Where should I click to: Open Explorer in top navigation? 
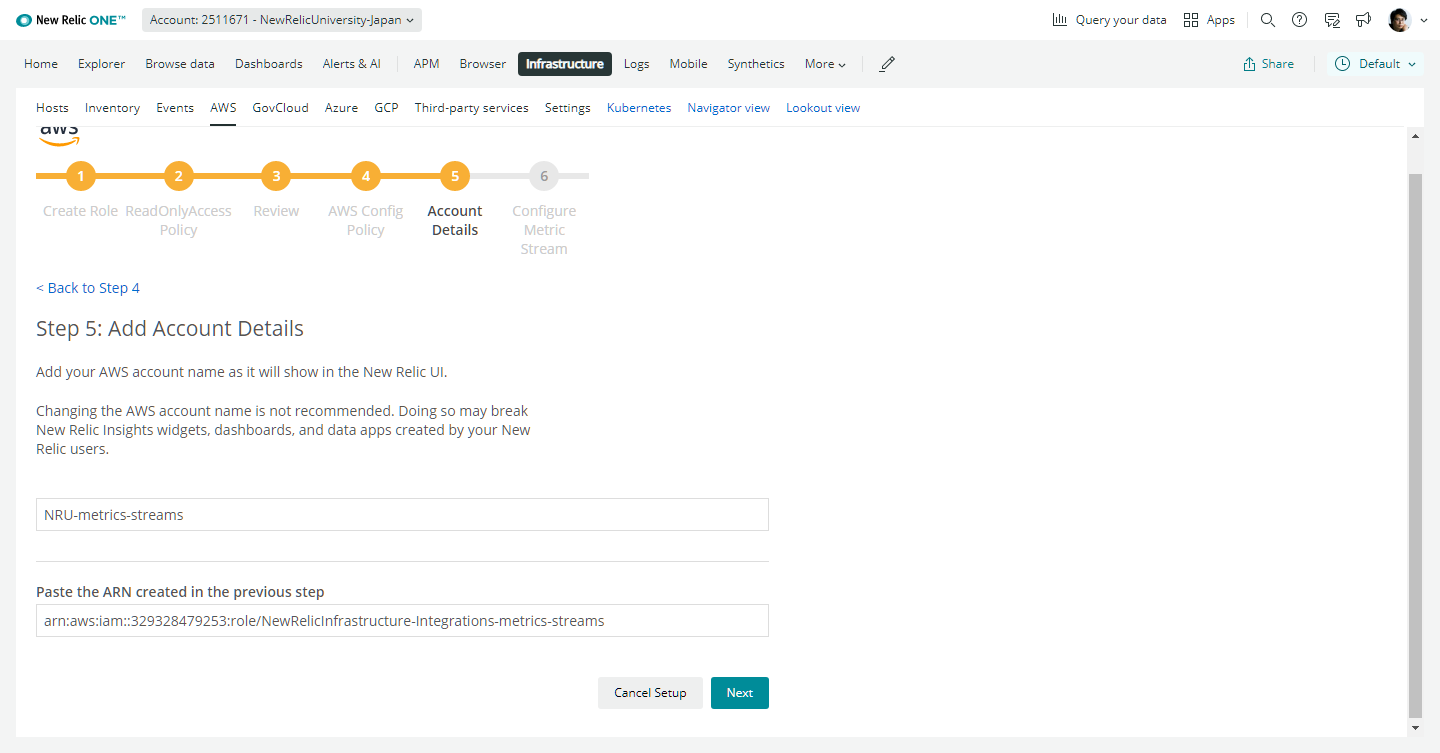click(102, 64)
